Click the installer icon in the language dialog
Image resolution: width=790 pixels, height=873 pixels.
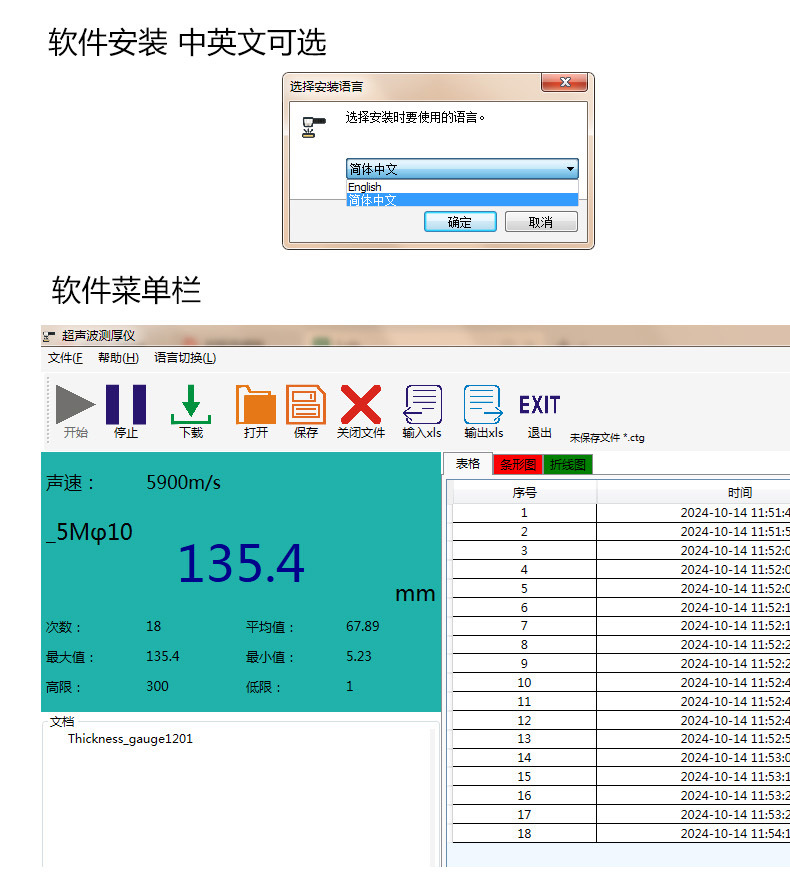(313, 127)
